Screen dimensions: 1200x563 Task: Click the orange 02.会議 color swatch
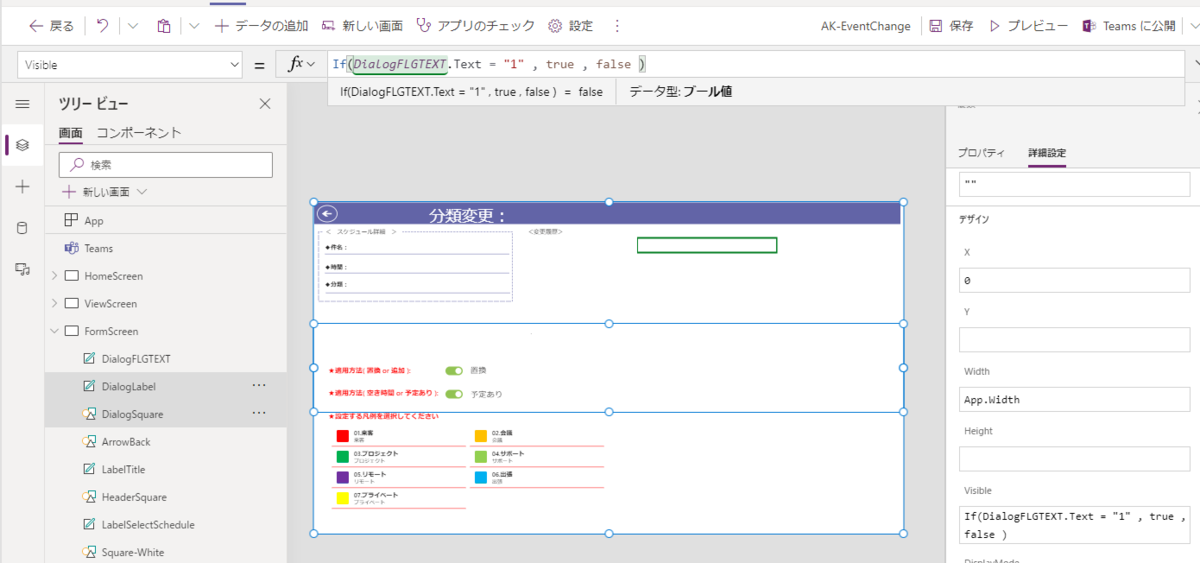482,436
